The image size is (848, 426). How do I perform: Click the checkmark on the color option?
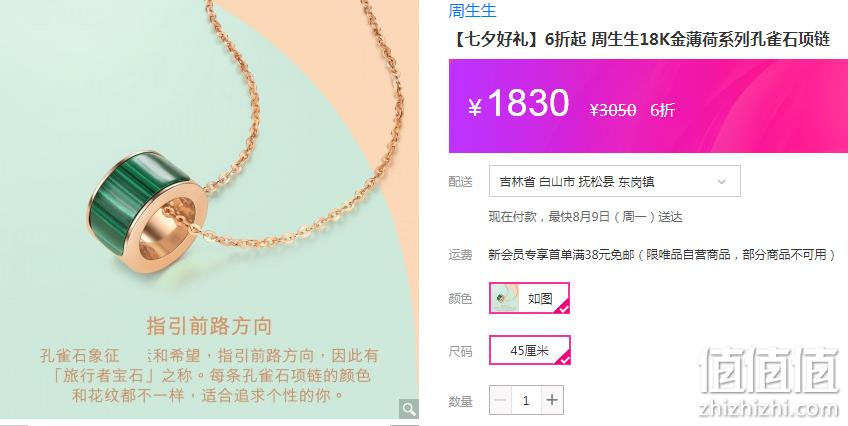click(x=563, y=307)
